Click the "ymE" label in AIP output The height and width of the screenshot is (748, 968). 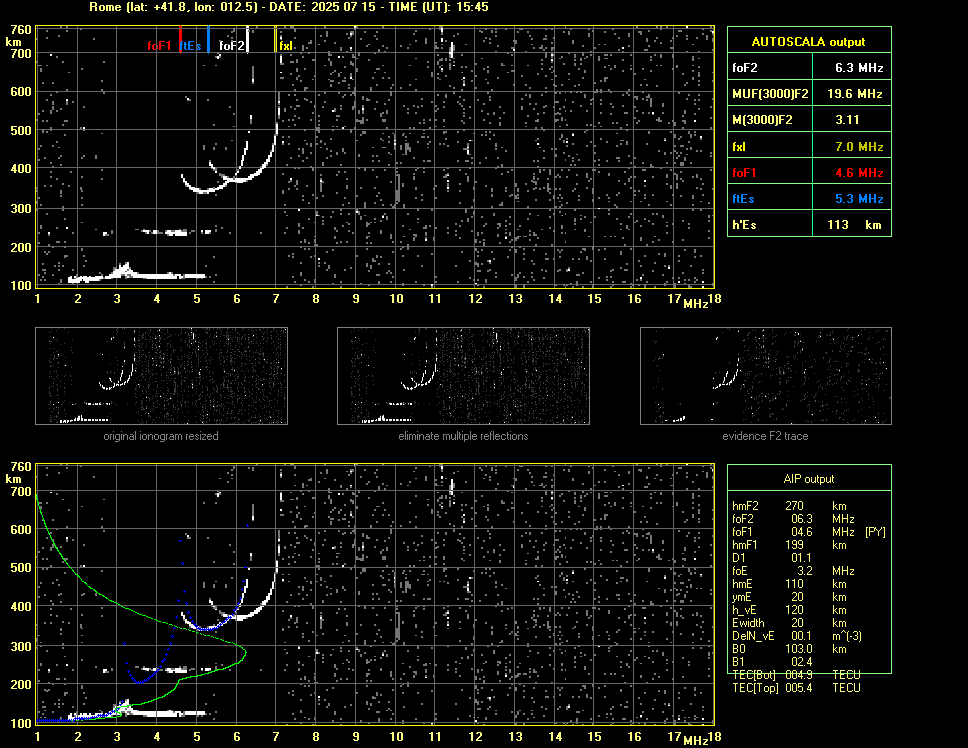(741, 597)
